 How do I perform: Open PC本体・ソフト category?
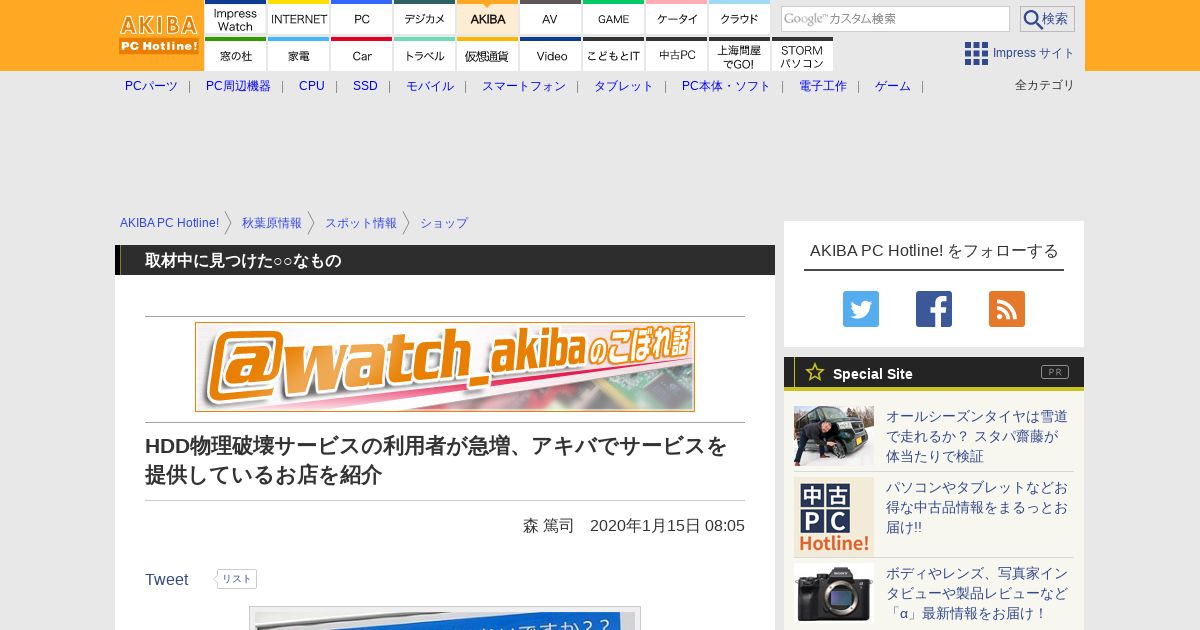[726, 86]
